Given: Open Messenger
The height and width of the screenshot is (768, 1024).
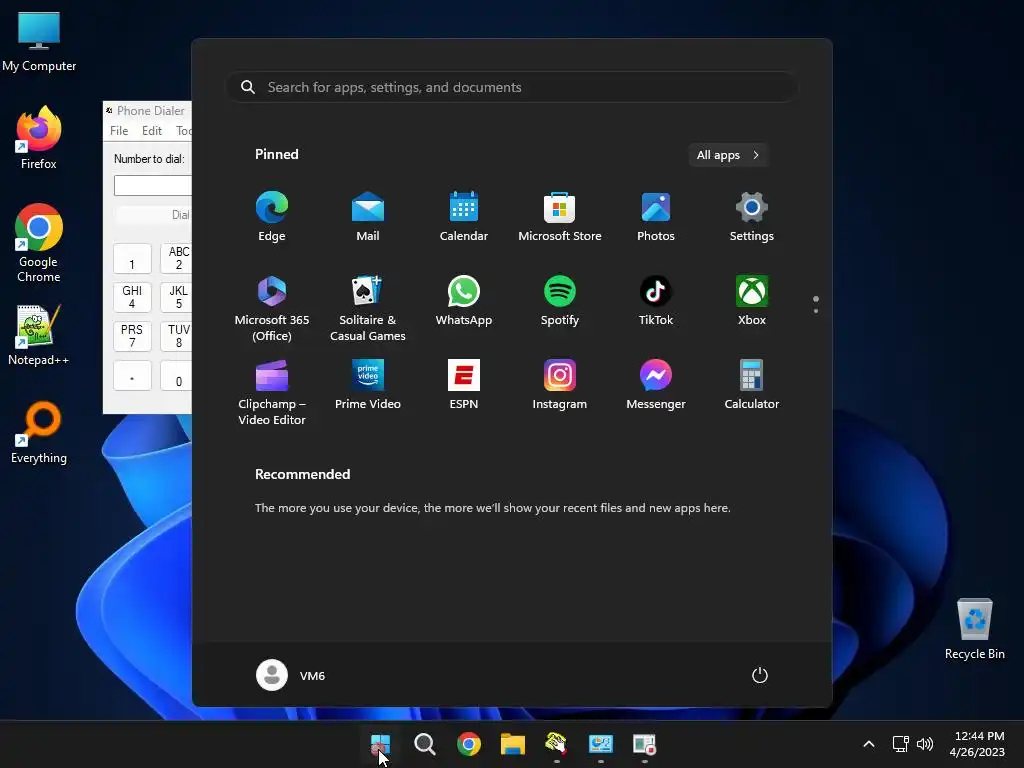Looking at the screenshot, I should 656,385.
